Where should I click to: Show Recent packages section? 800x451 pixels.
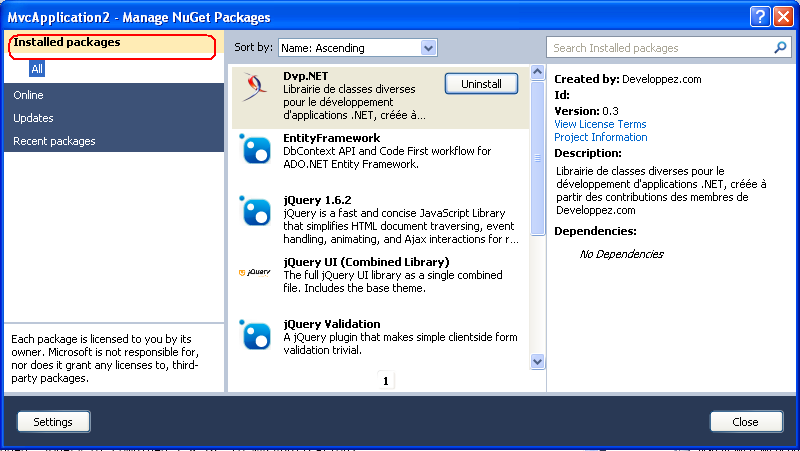(x=54, y=141)
